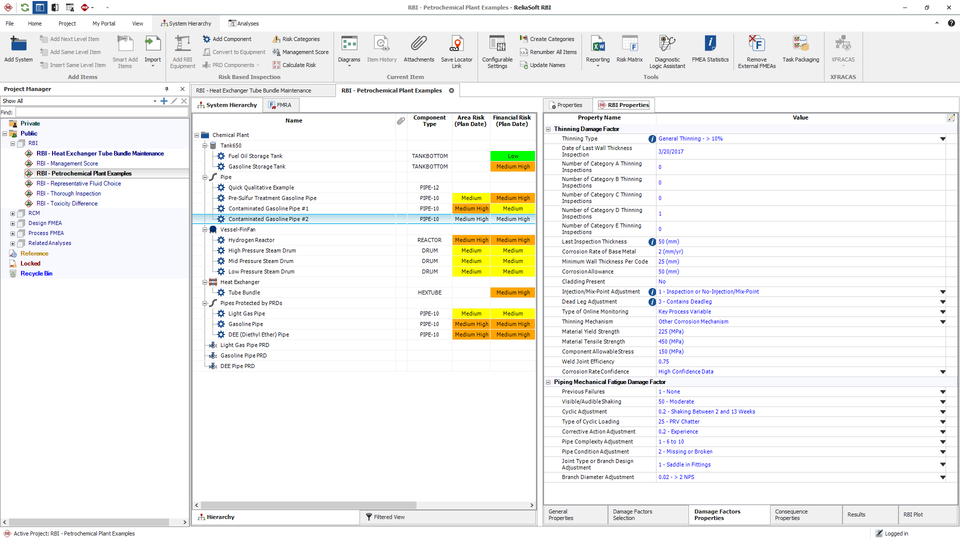This screenshot has height=540, width=960.
Task: Click the Save Locator Link icon
Action: click(456, 51)
